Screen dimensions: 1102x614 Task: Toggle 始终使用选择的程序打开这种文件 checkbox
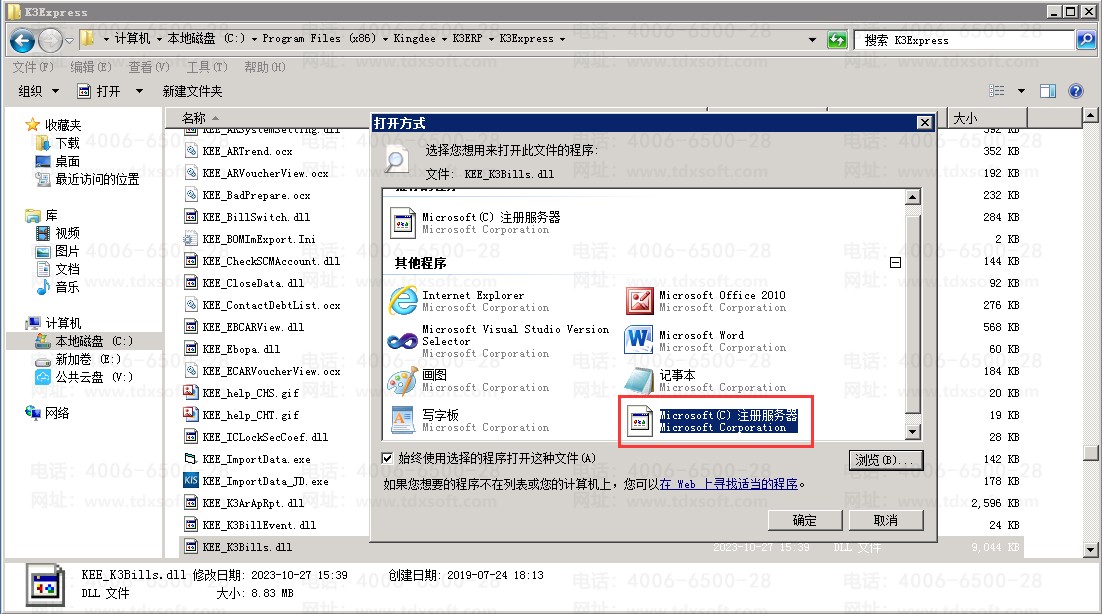(x=388, y=458)
